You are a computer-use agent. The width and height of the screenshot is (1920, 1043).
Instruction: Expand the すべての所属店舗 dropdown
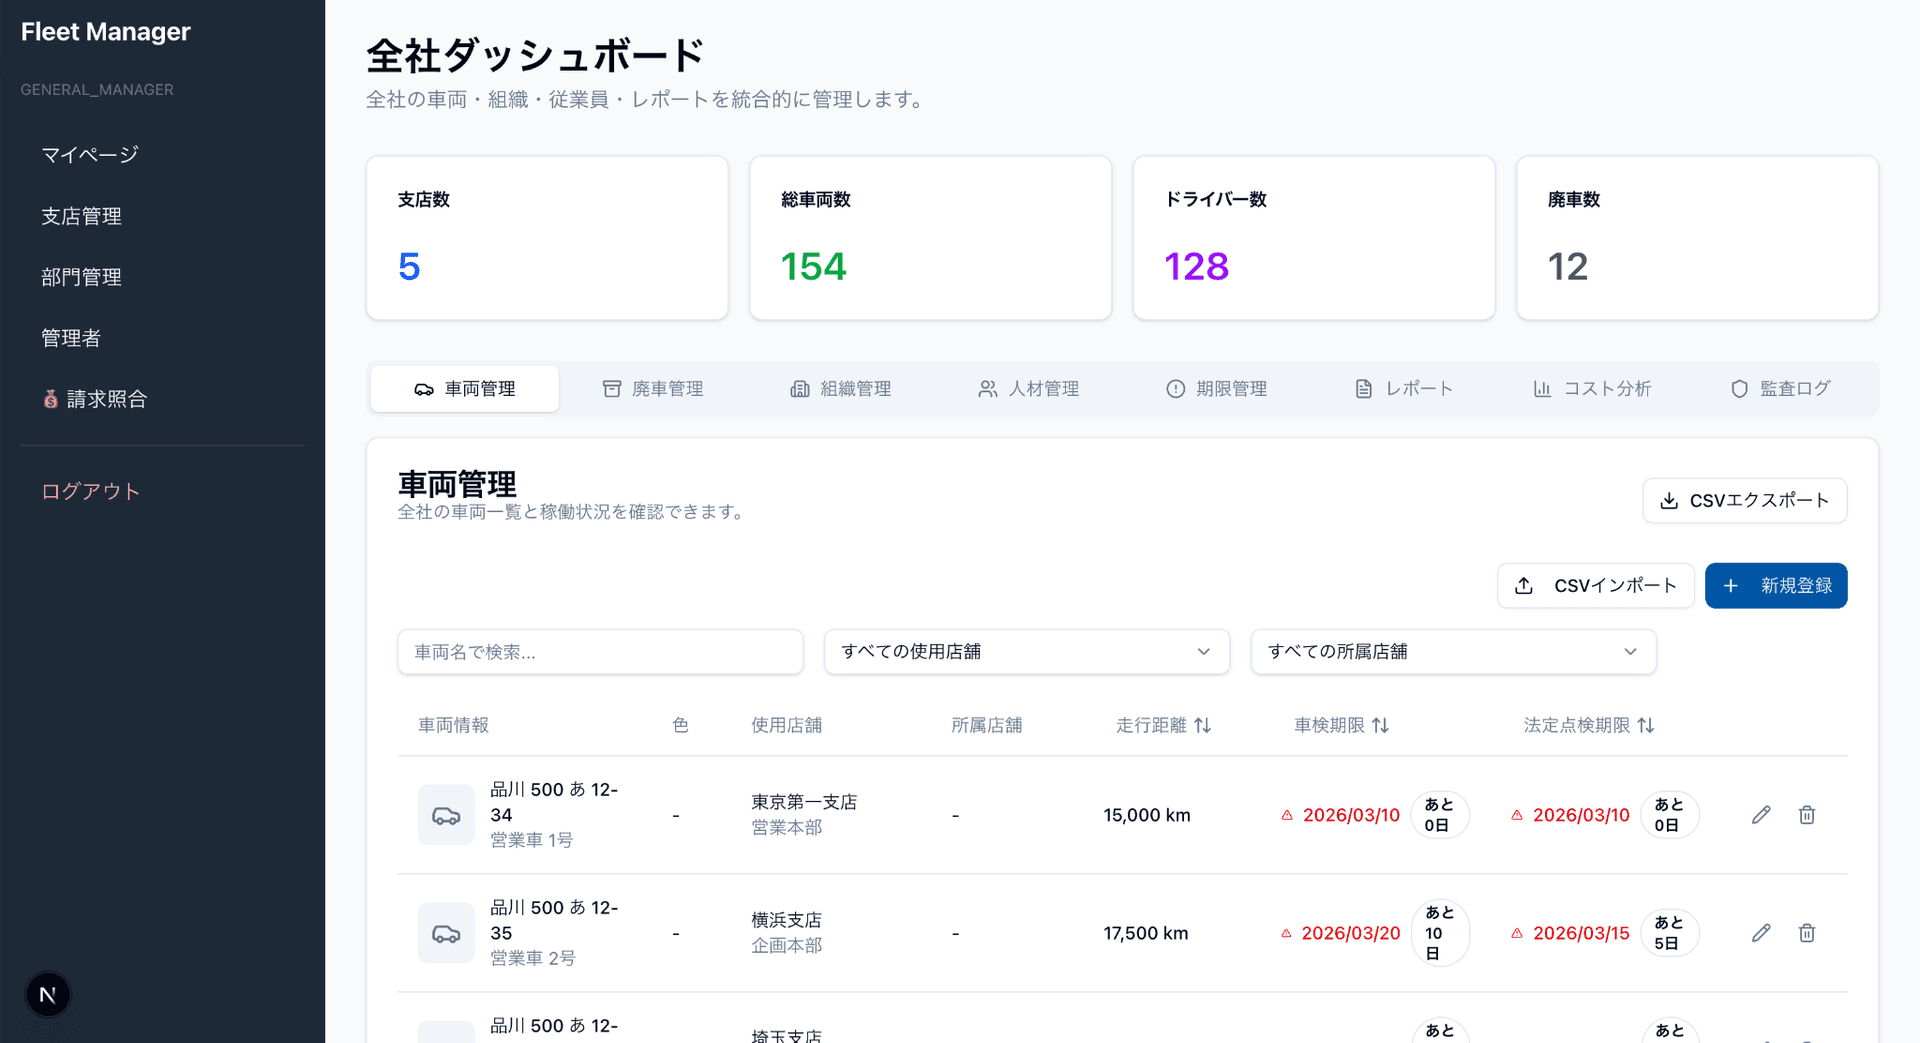[x=1452, y=652]
